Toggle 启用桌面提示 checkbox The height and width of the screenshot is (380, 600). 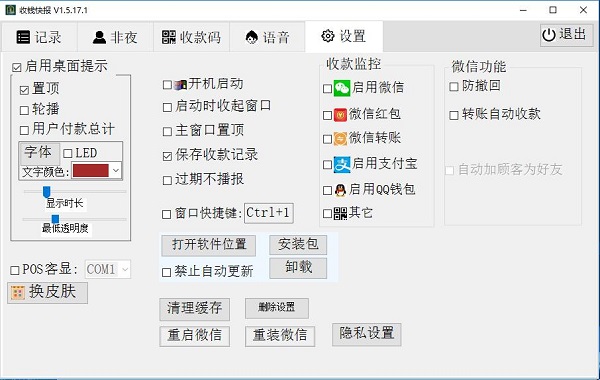click(16, 68)
